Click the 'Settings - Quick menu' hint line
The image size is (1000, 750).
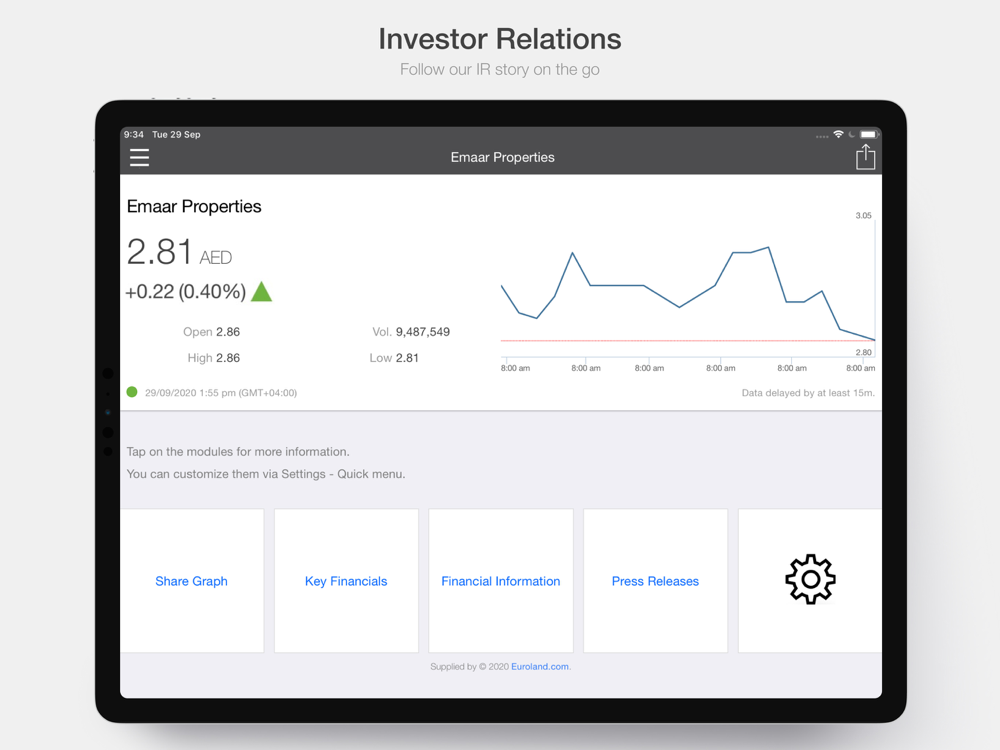266,474
